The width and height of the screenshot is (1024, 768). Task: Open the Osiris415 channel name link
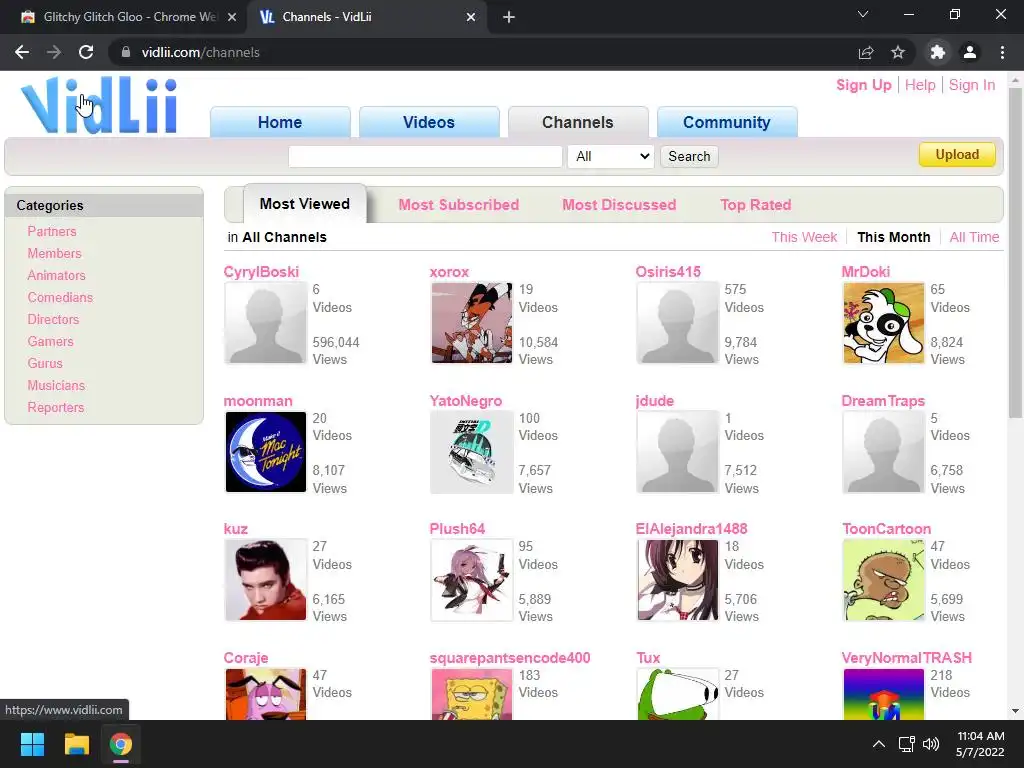click(x=668, y=272)
